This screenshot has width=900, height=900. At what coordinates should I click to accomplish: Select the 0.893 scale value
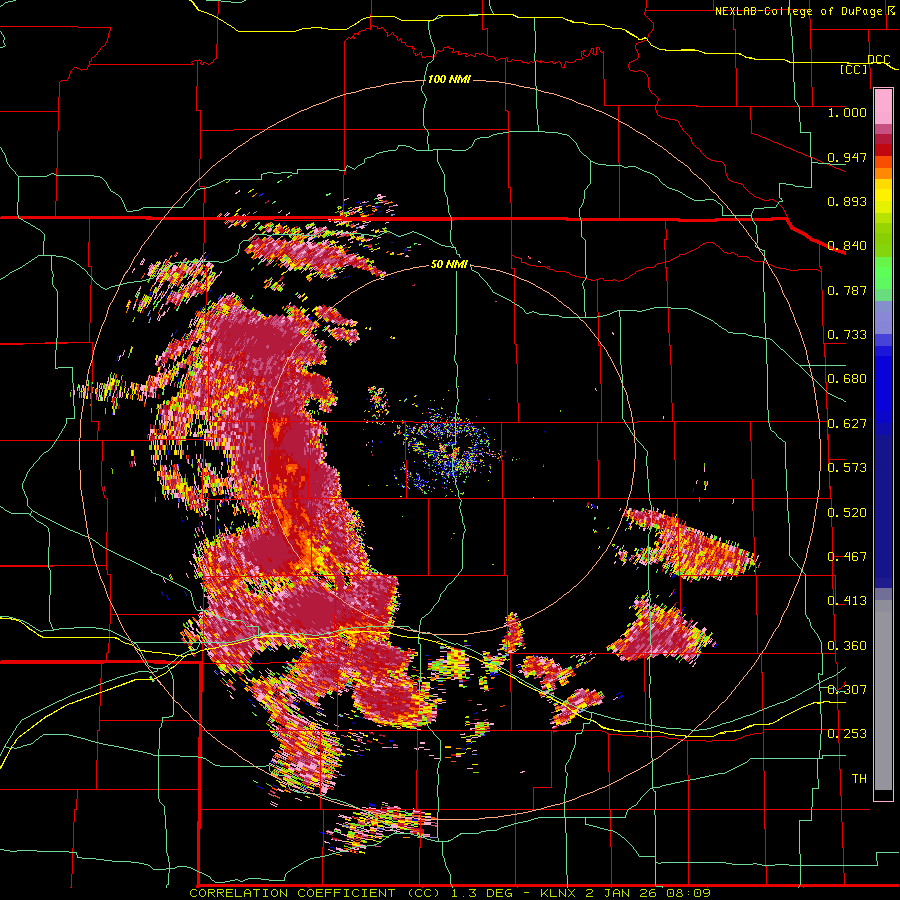(847, 201)
